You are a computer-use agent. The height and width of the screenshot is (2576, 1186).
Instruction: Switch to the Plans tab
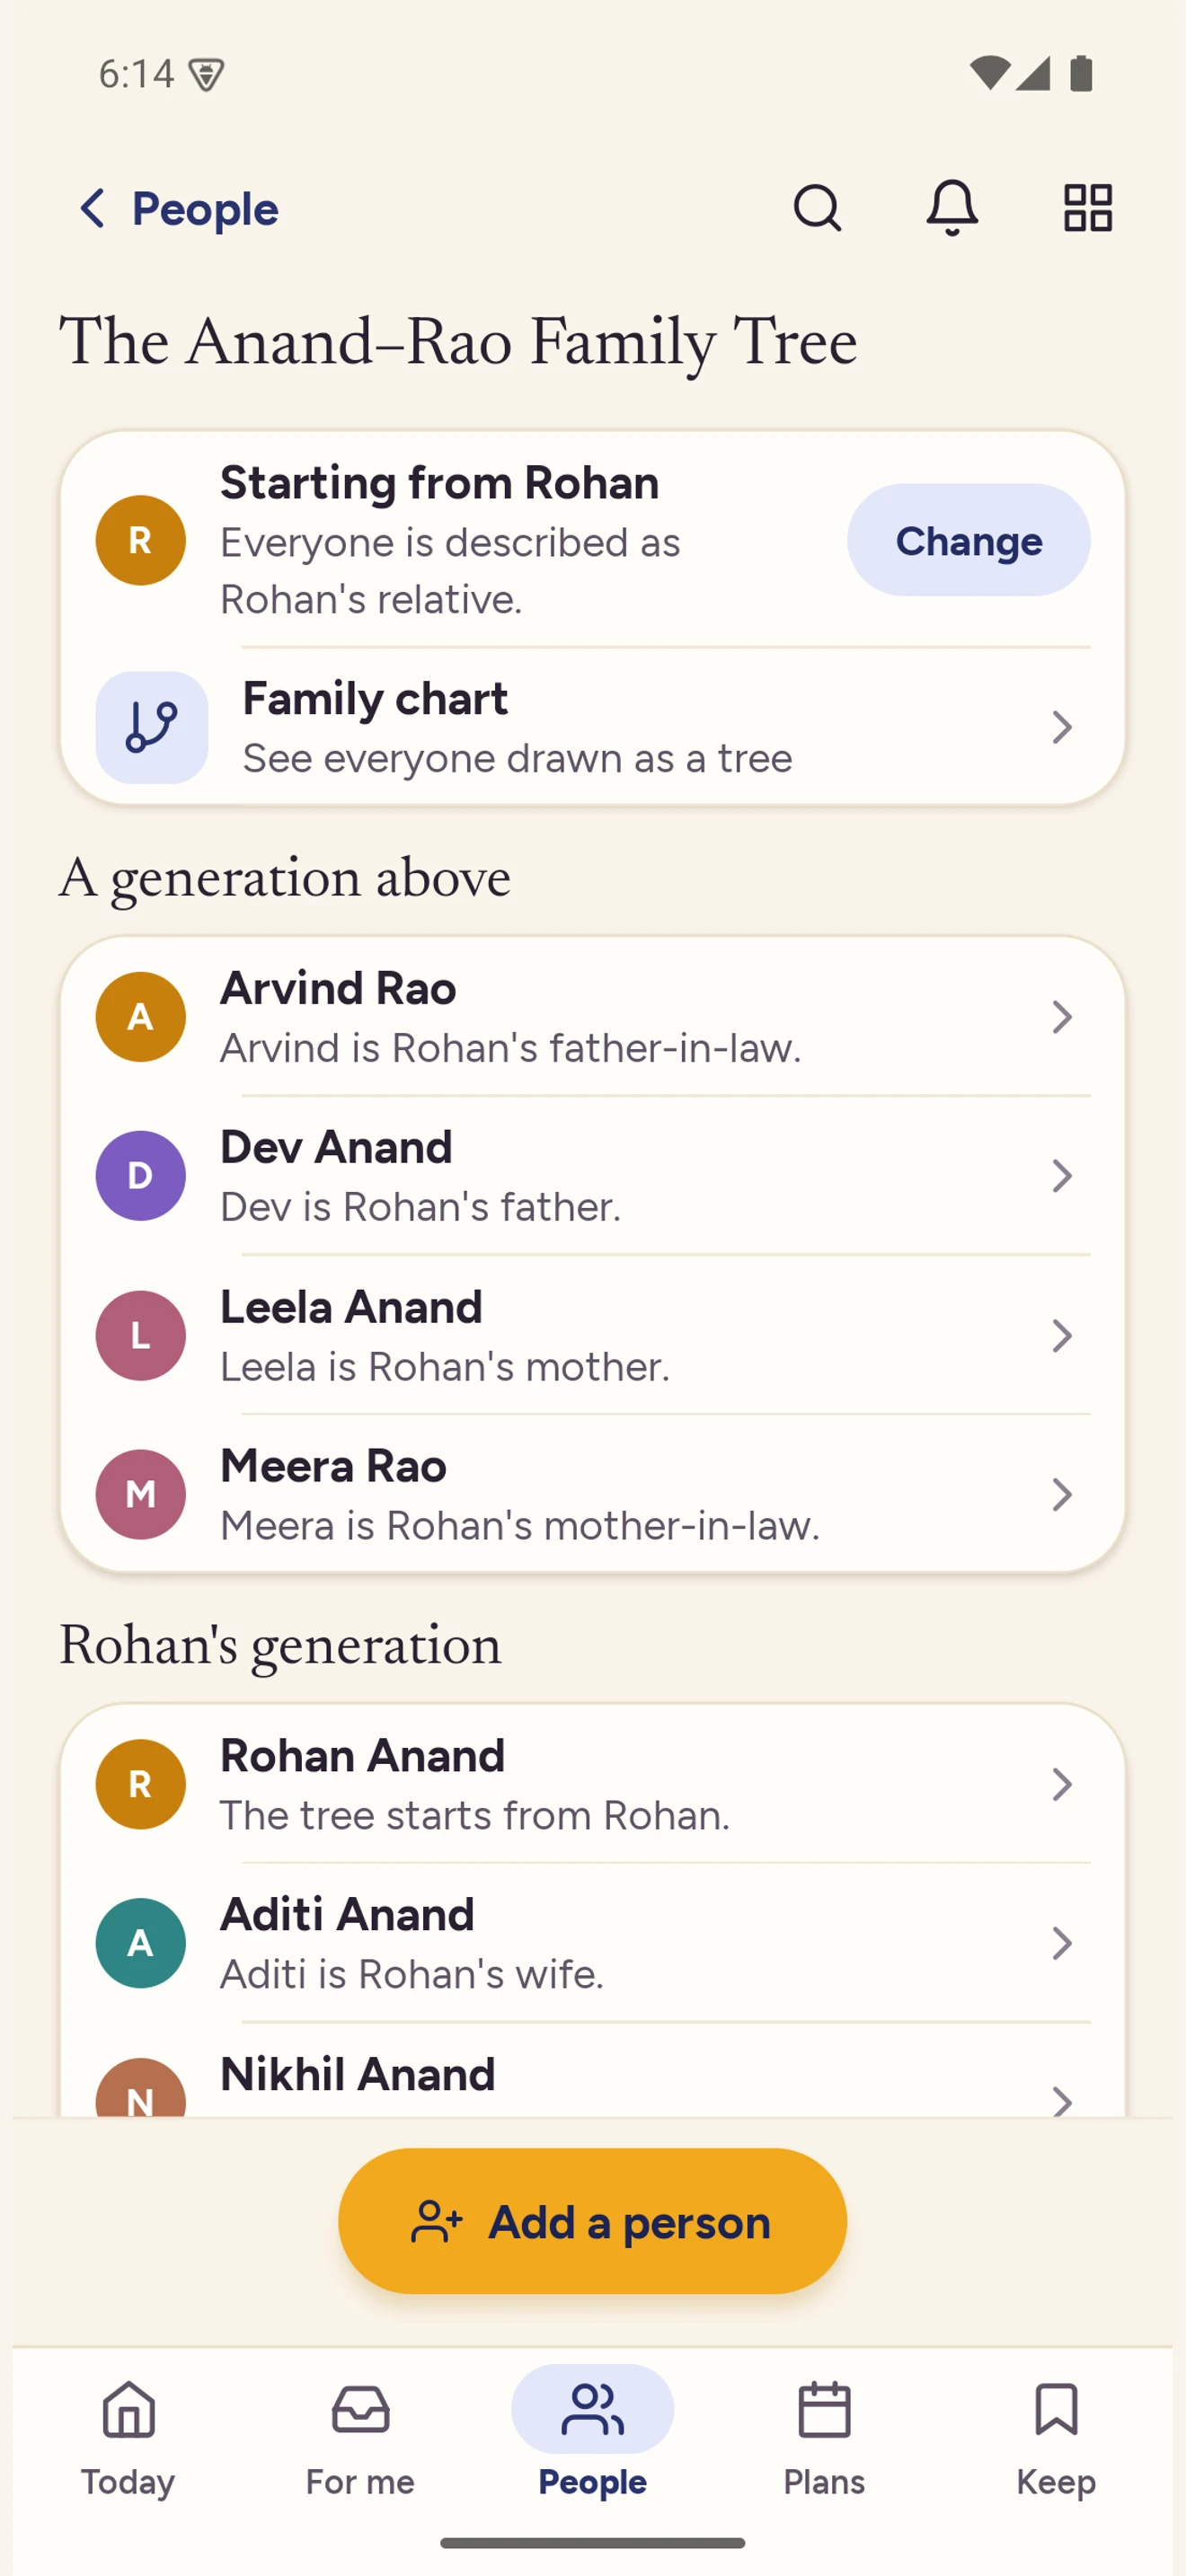pos(824,2438)
